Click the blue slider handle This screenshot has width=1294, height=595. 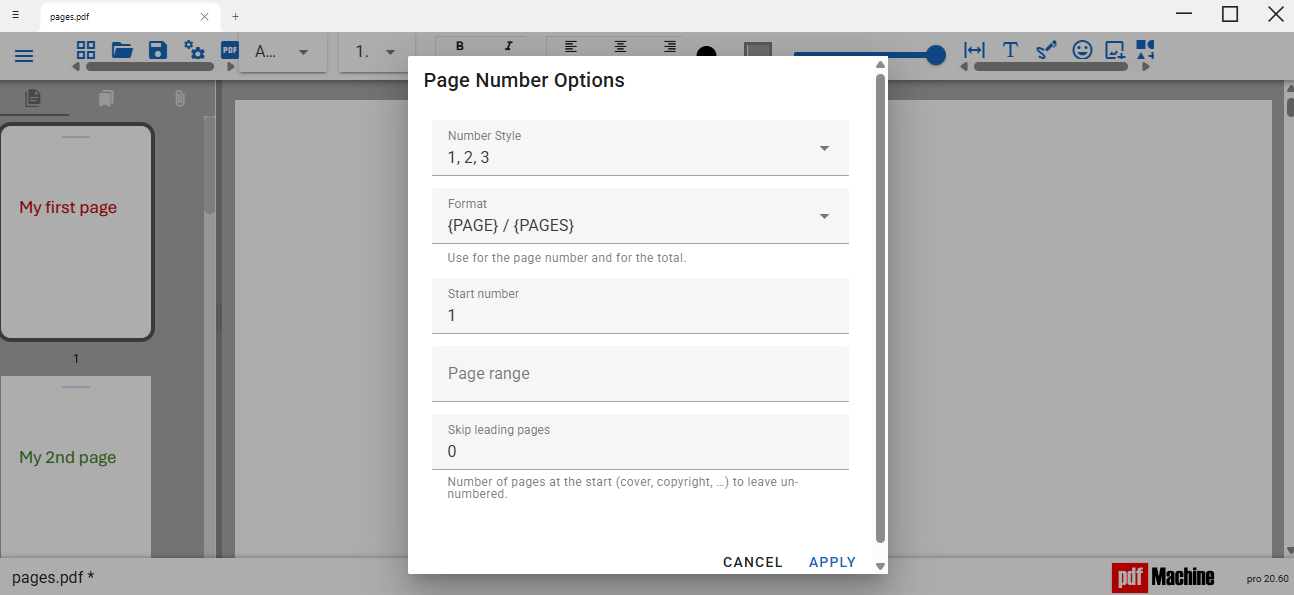tap(936, 54)
